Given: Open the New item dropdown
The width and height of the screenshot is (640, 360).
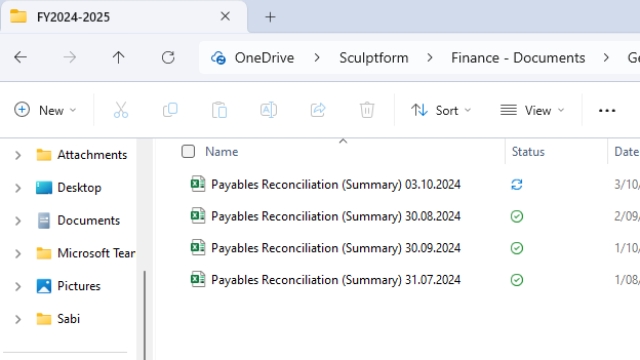Looking at the screenshot, I should coord(45,110).
